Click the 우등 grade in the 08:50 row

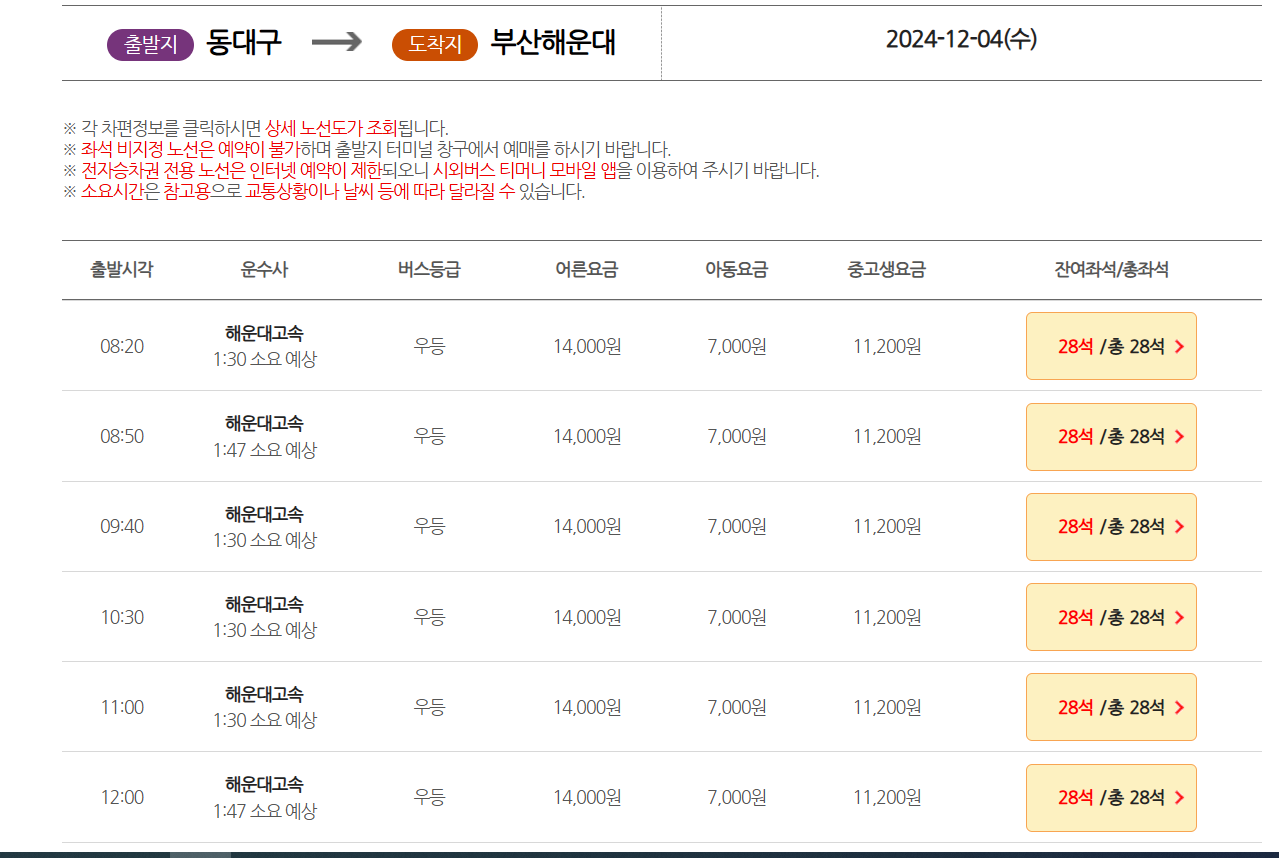click(429, 436)
